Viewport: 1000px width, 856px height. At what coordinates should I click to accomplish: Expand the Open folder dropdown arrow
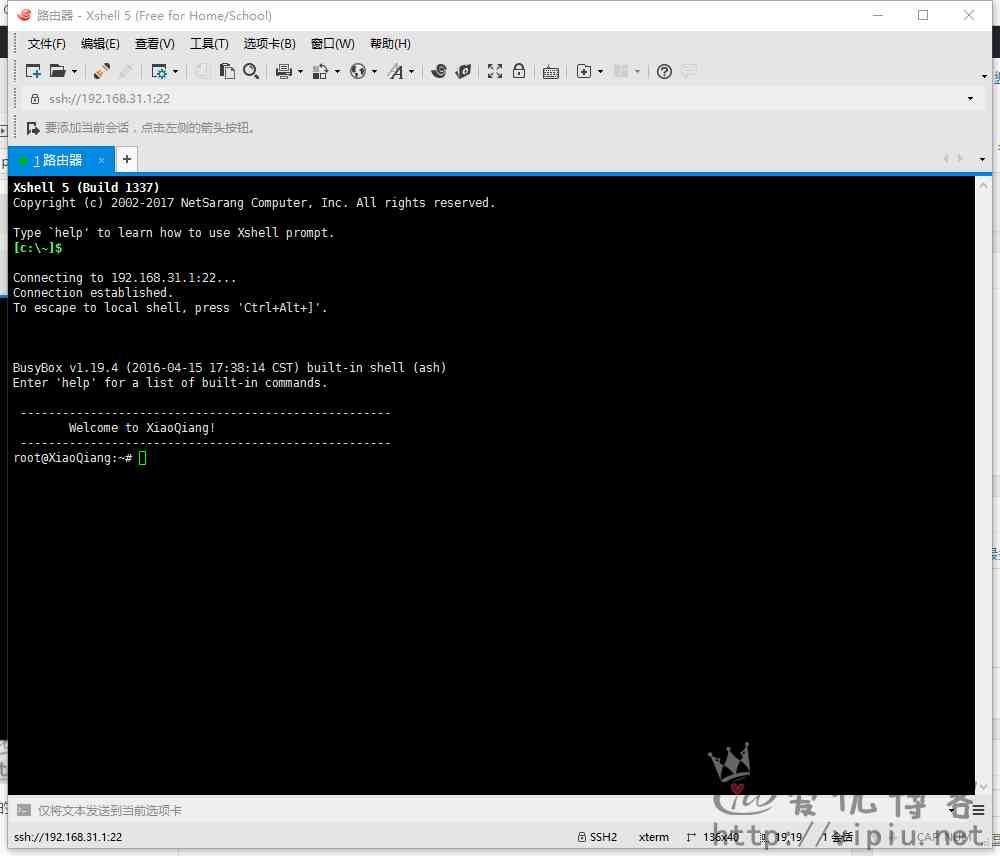point(74,71)
